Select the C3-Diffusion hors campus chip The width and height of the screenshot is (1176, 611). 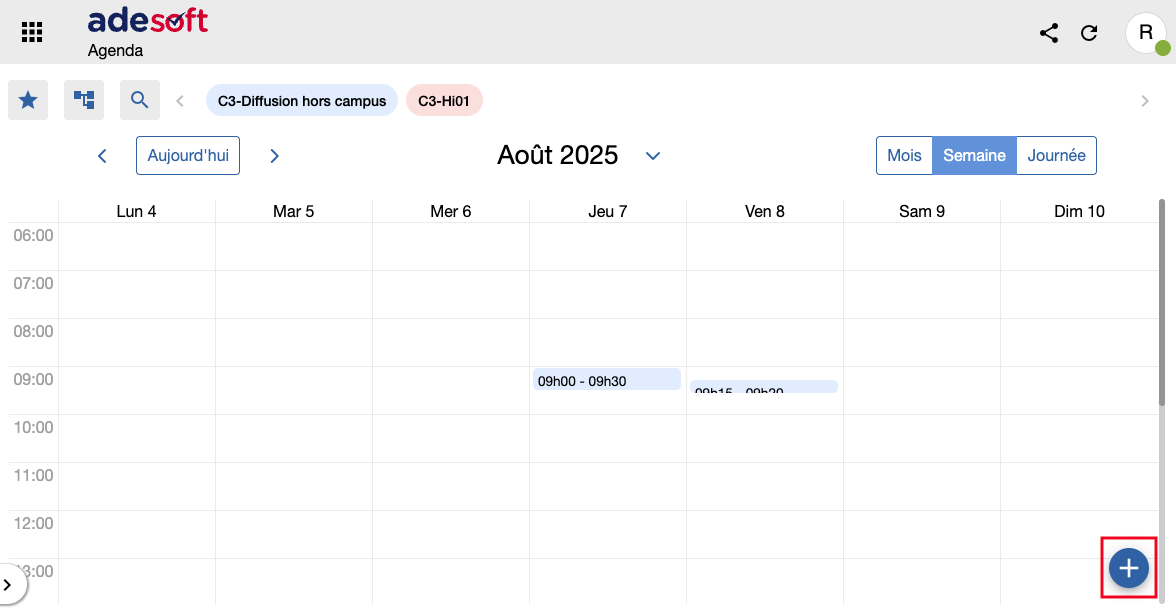click(x=302, y=101)
